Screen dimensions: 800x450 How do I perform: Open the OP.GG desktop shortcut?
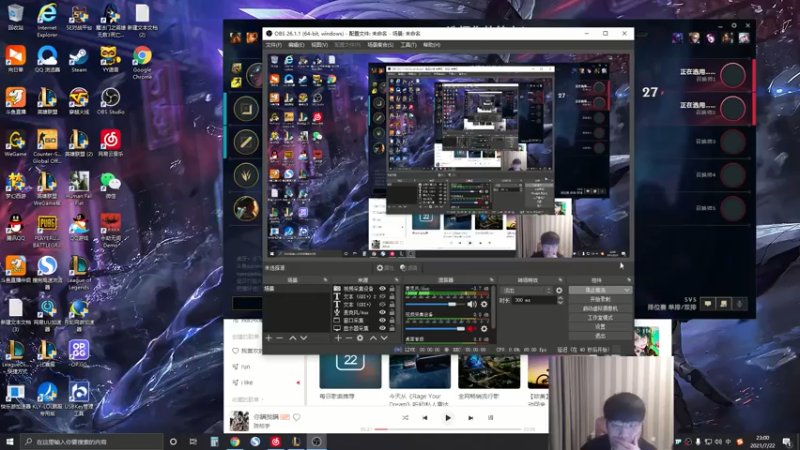(79, 354)
